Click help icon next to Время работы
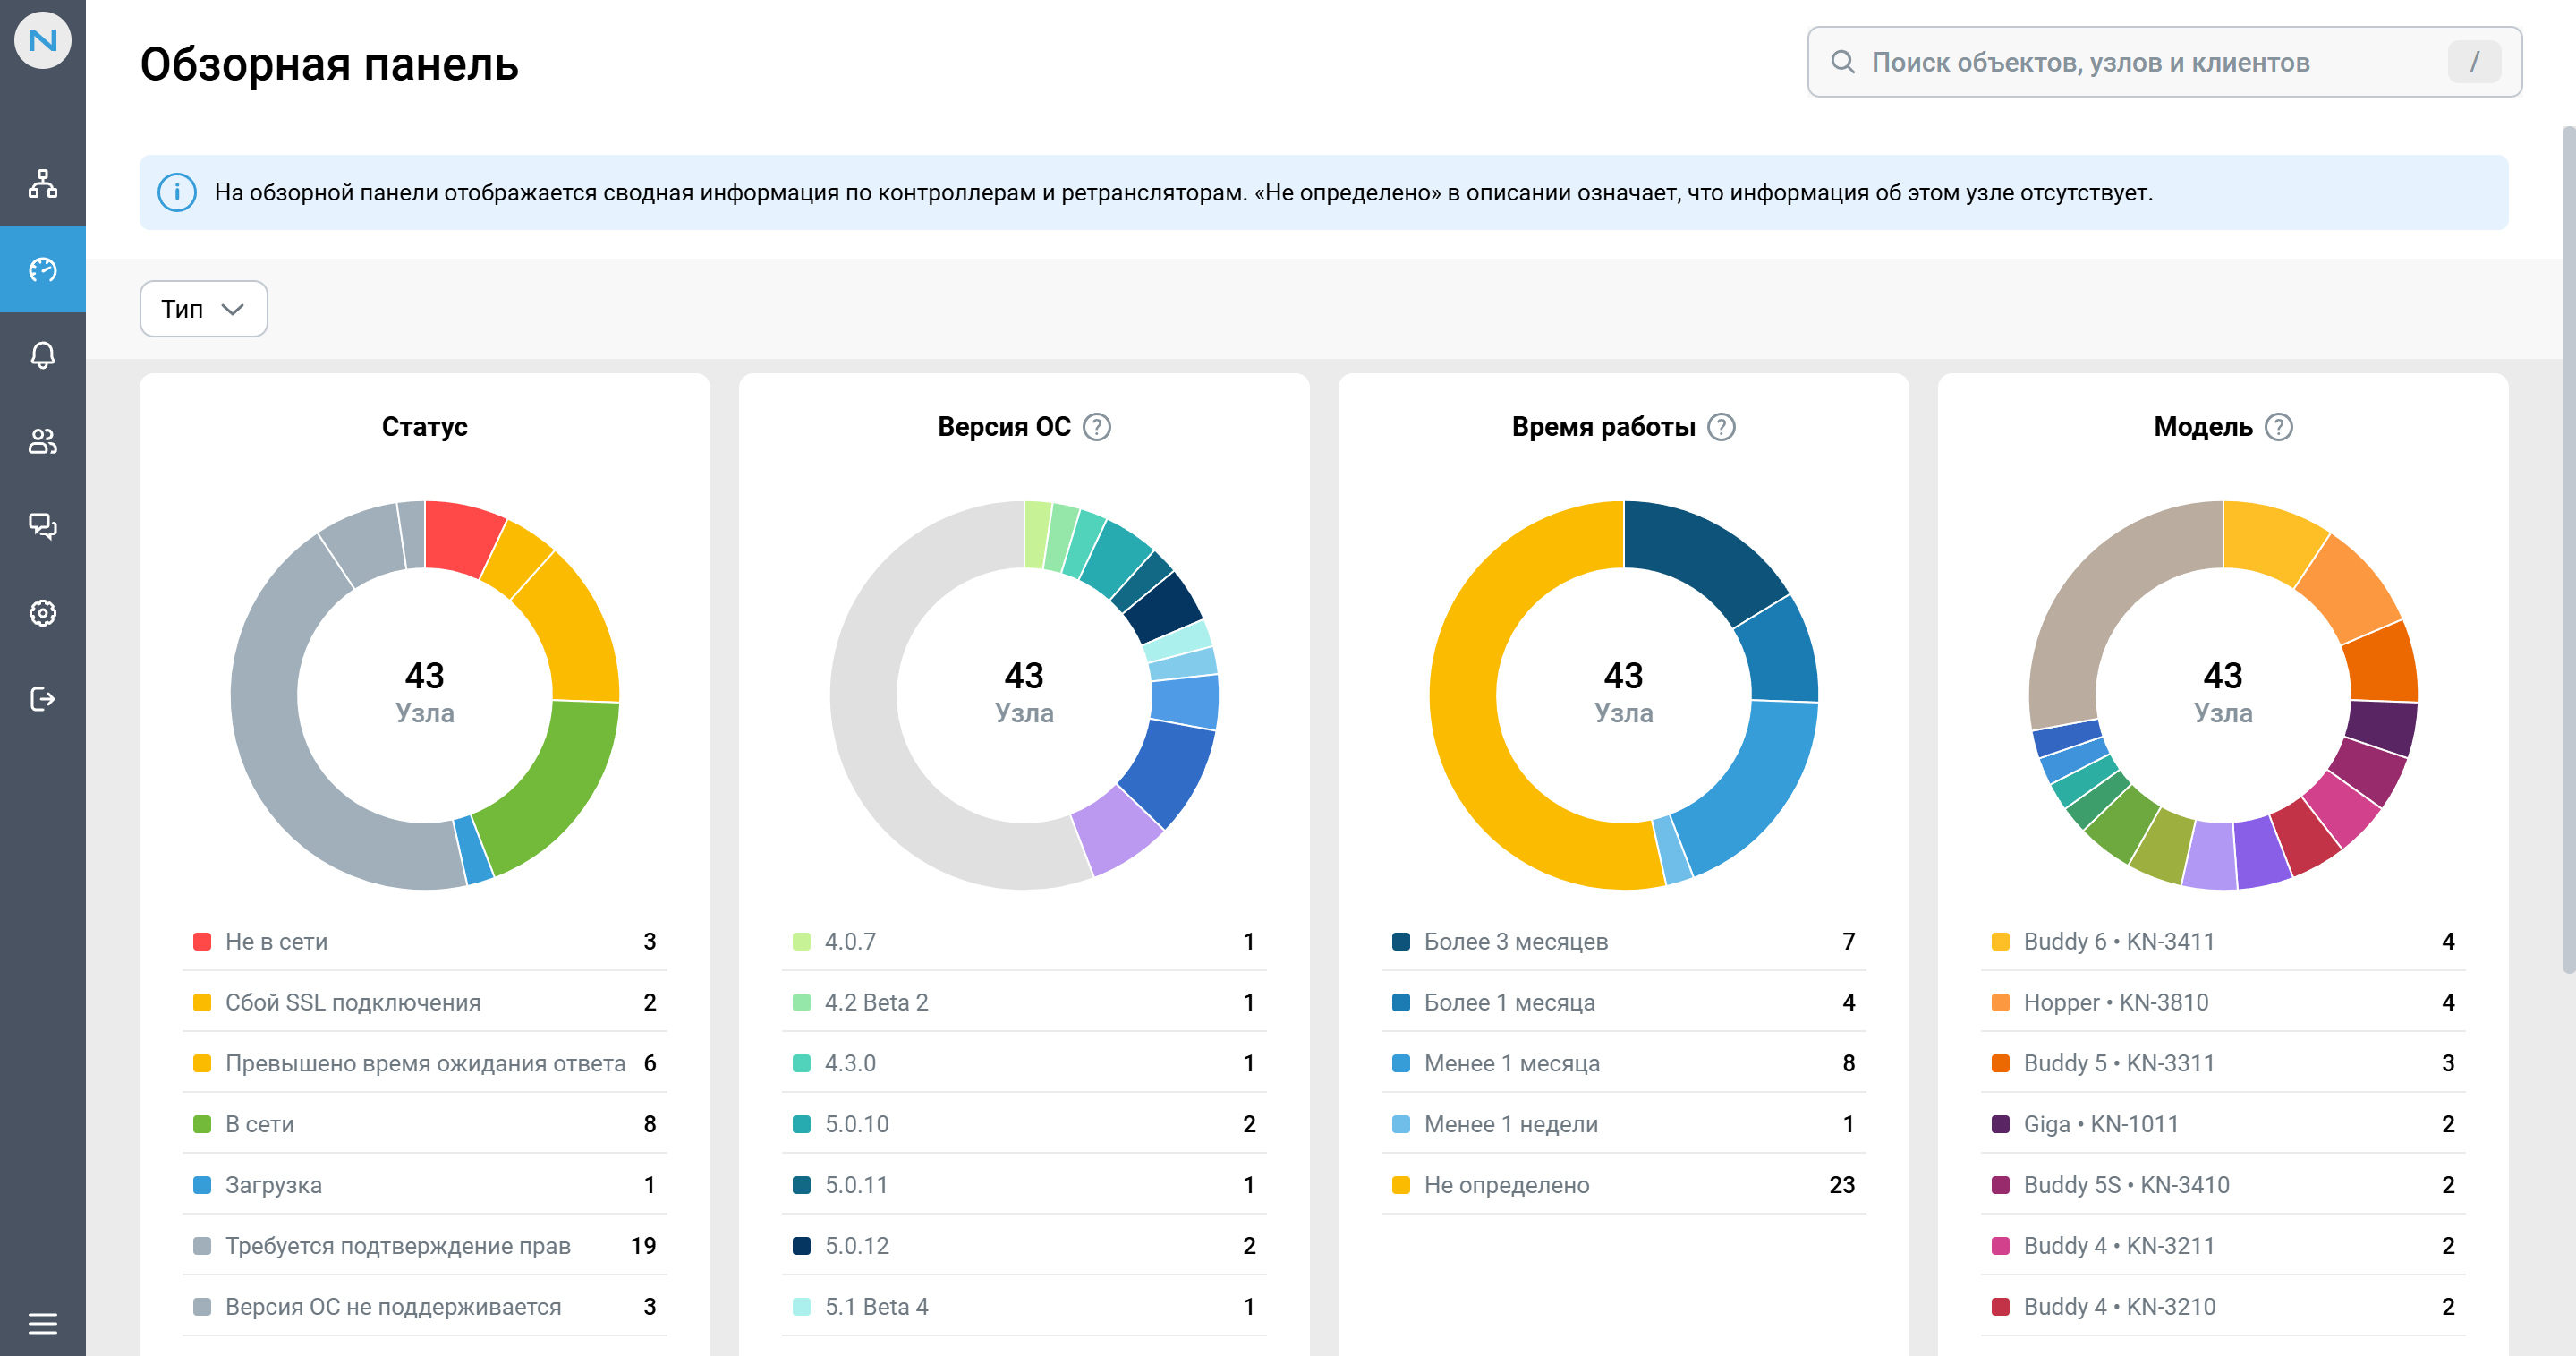The image size is (2576, 1356). (1721, 427)
